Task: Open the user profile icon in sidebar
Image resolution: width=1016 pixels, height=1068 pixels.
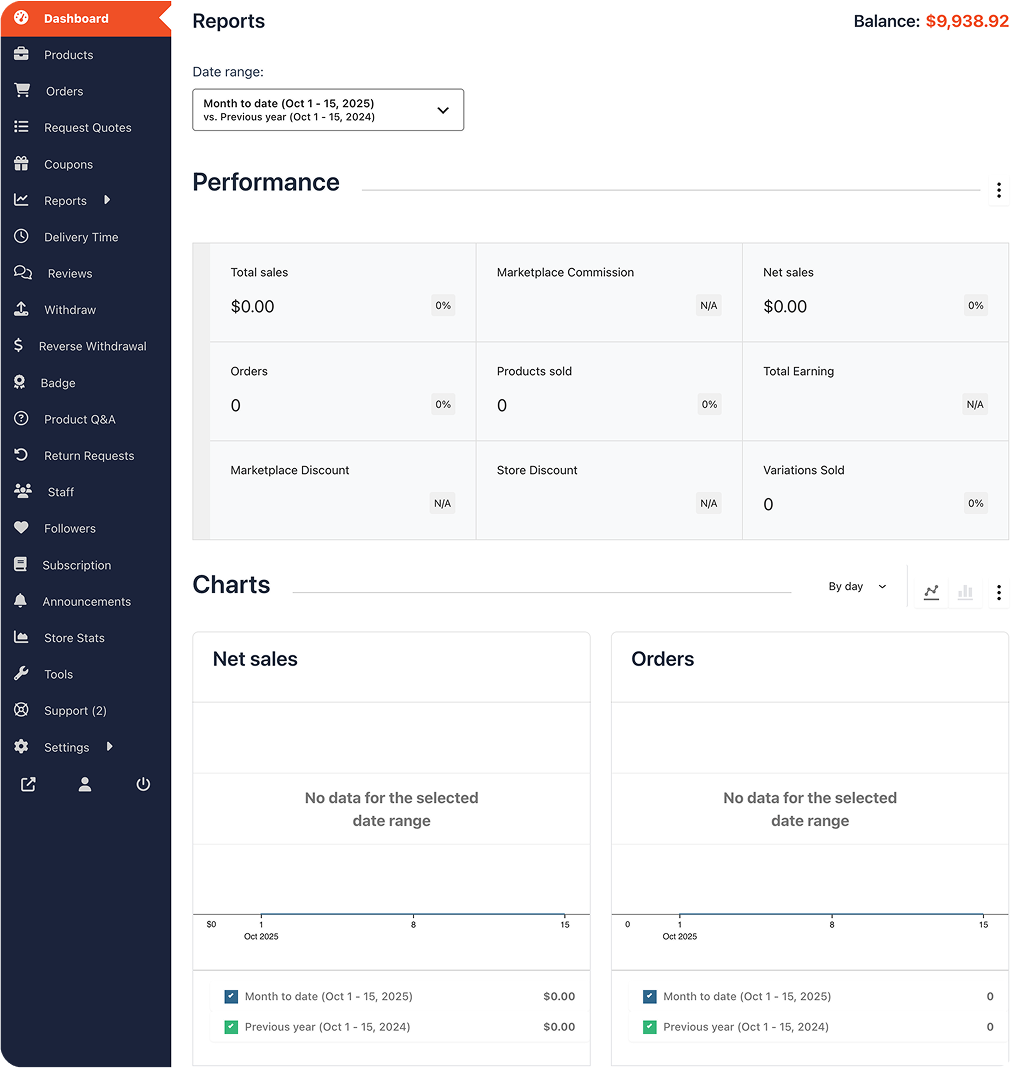Action: point(85,785)
